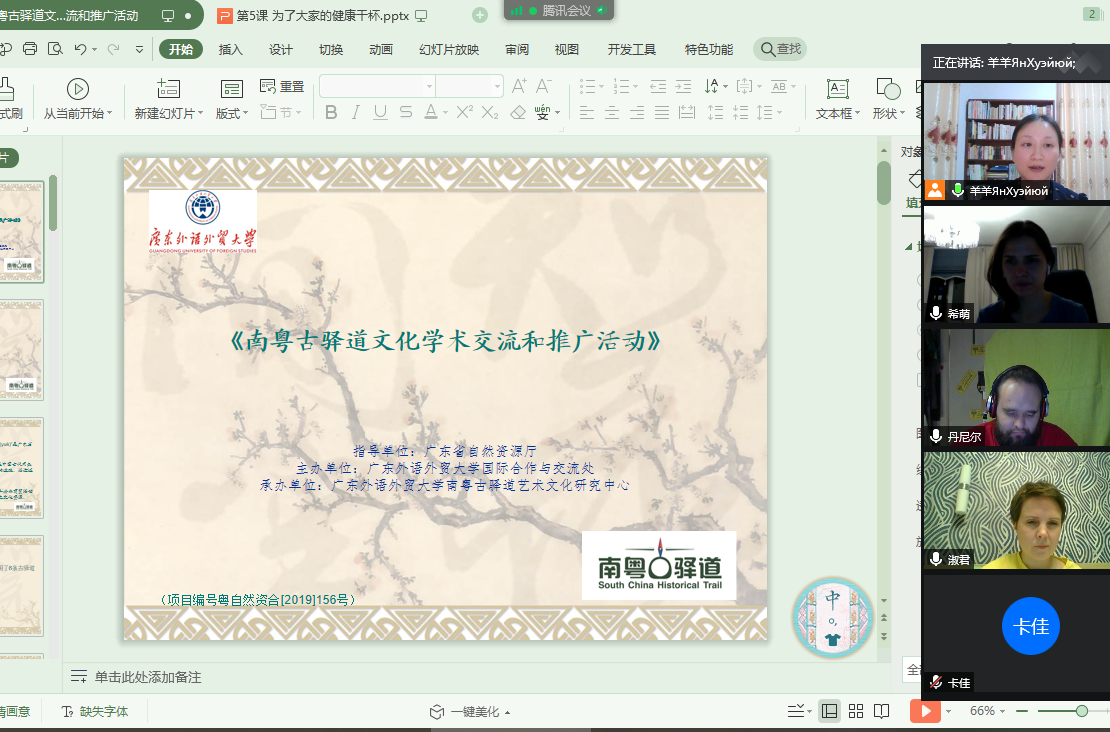1110x732 pixels.
Task: Start slideshow with red play icon
Action: (x=925, y=709)
